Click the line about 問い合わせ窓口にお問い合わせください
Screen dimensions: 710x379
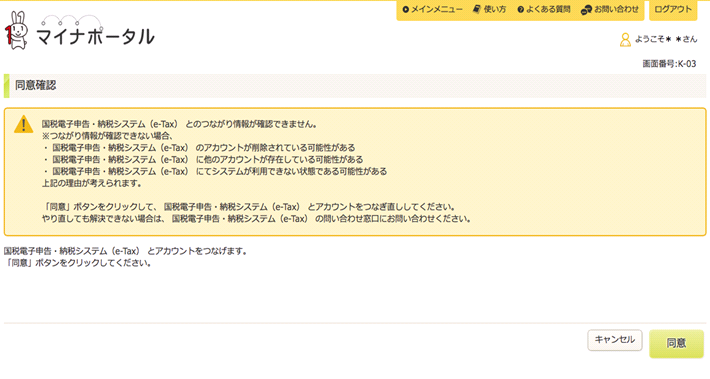click(x=257, y=219)
